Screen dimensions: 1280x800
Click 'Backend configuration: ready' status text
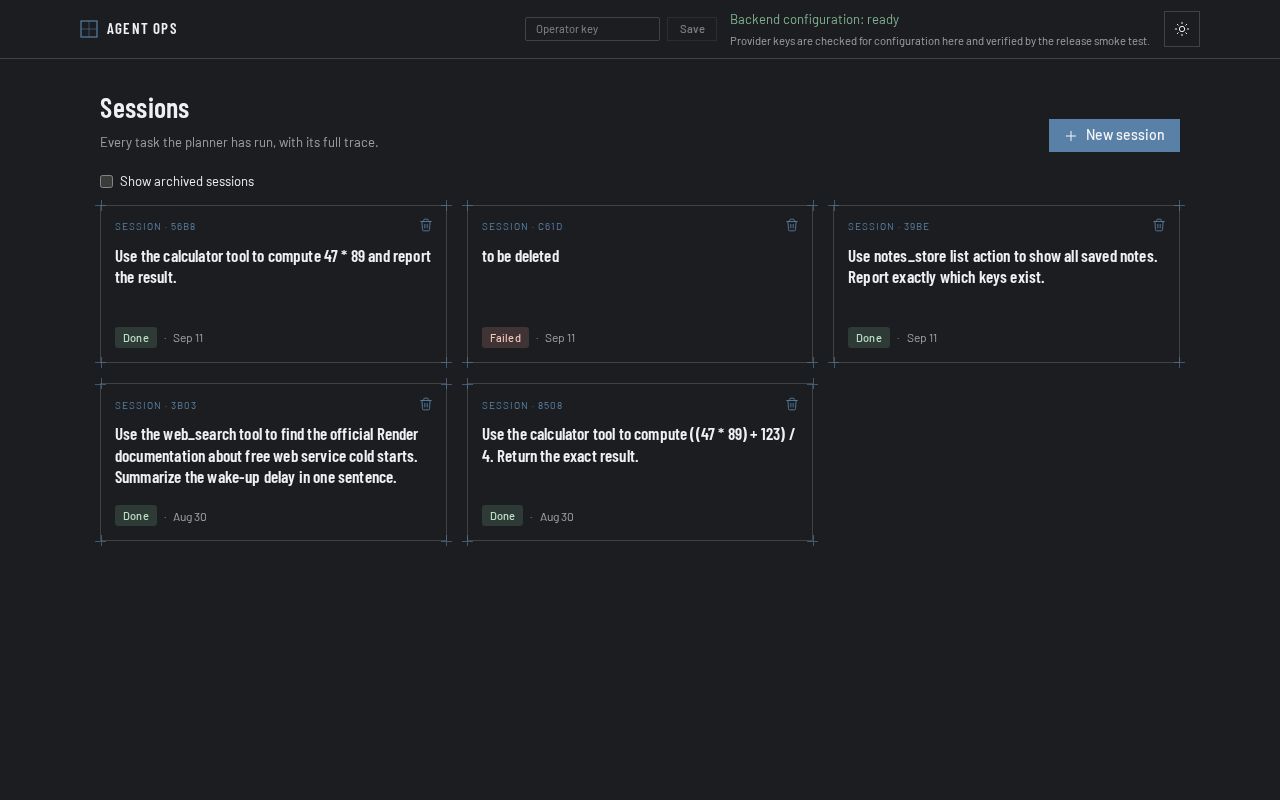(814, 19)
